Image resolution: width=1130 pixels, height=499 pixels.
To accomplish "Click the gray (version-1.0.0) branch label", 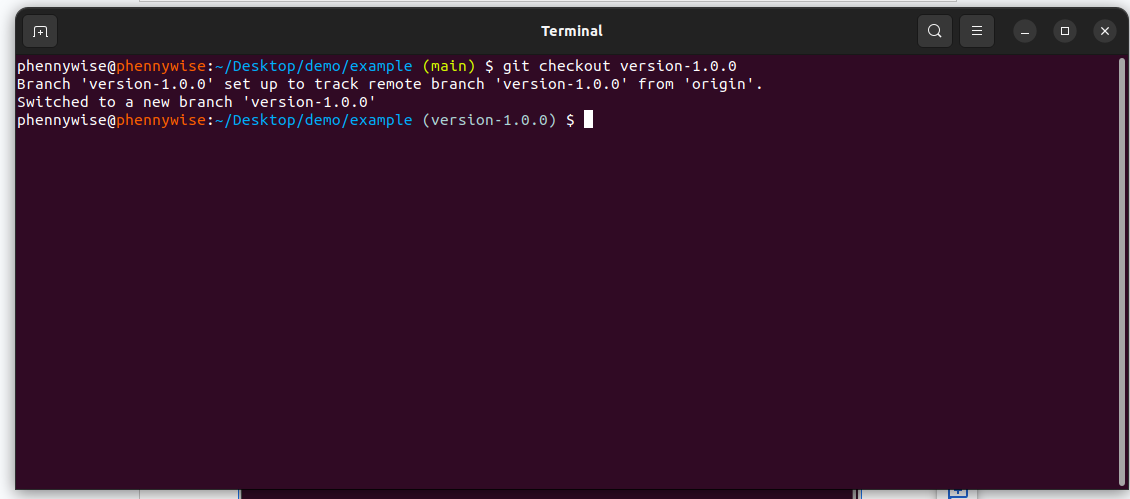I will click(489, 120).
